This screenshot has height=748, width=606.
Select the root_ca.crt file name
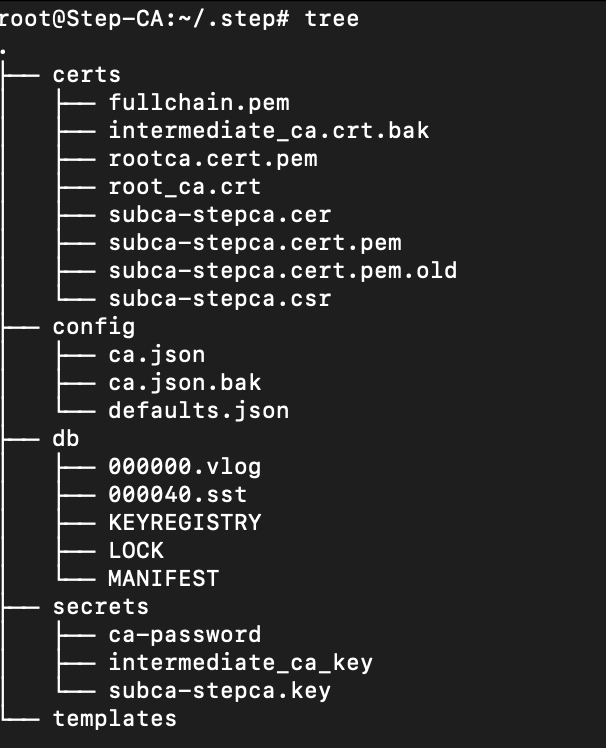(x=185, y=186)
